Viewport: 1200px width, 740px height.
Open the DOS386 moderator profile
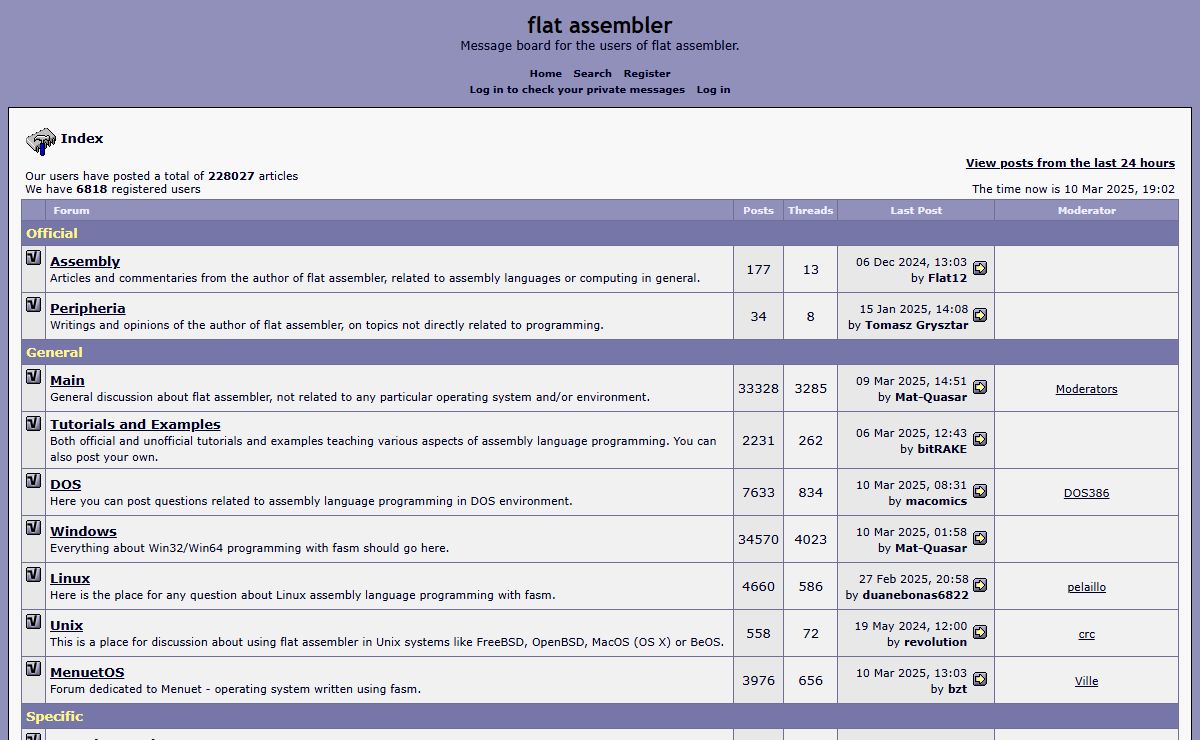(1086, 493)
